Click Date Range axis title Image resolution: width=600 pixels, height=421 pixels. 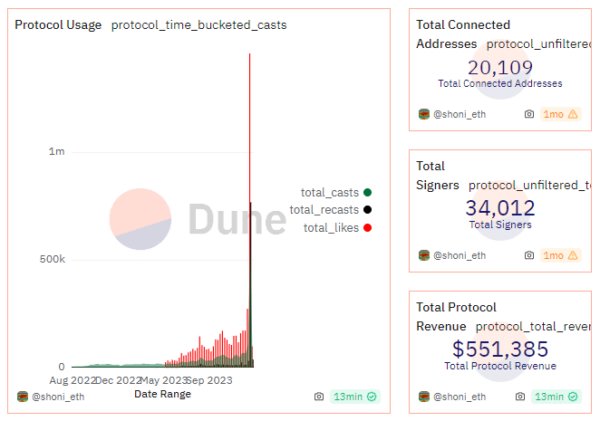click(x=163, y=394)
